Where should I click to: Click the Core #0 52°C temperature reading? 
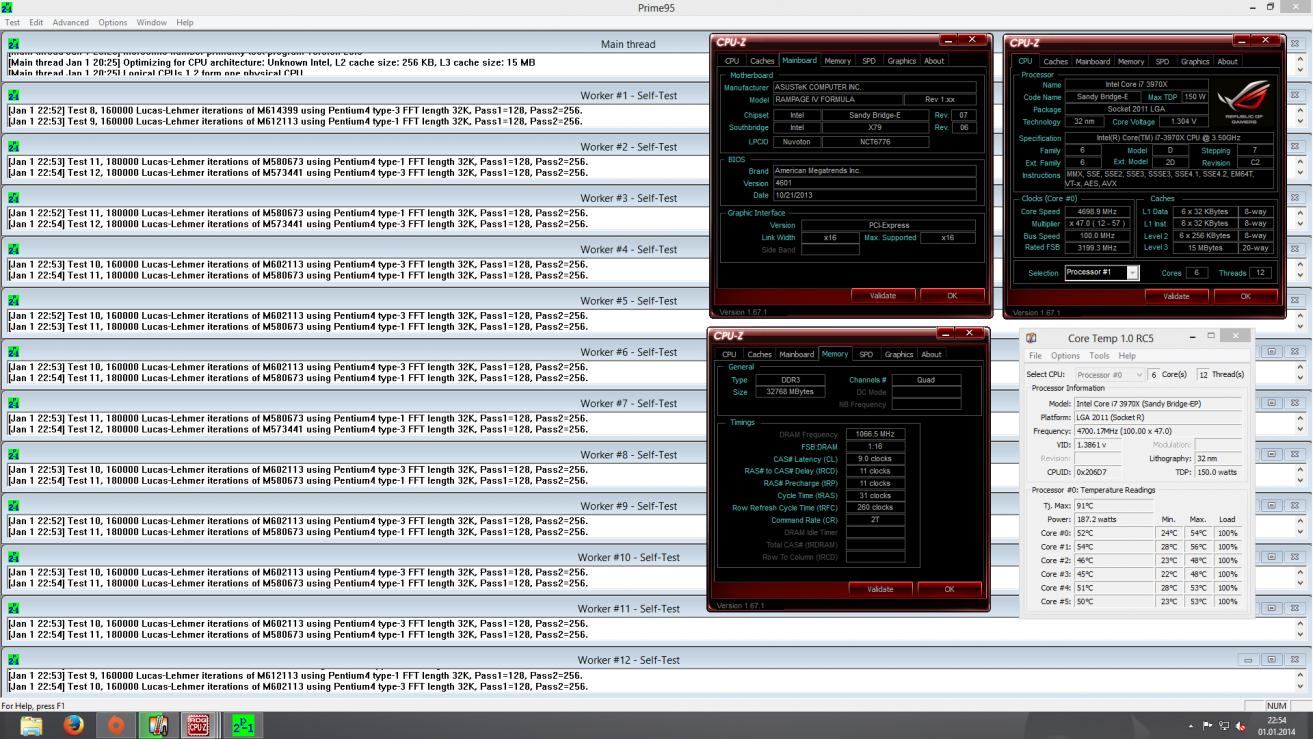(1115, 533)
